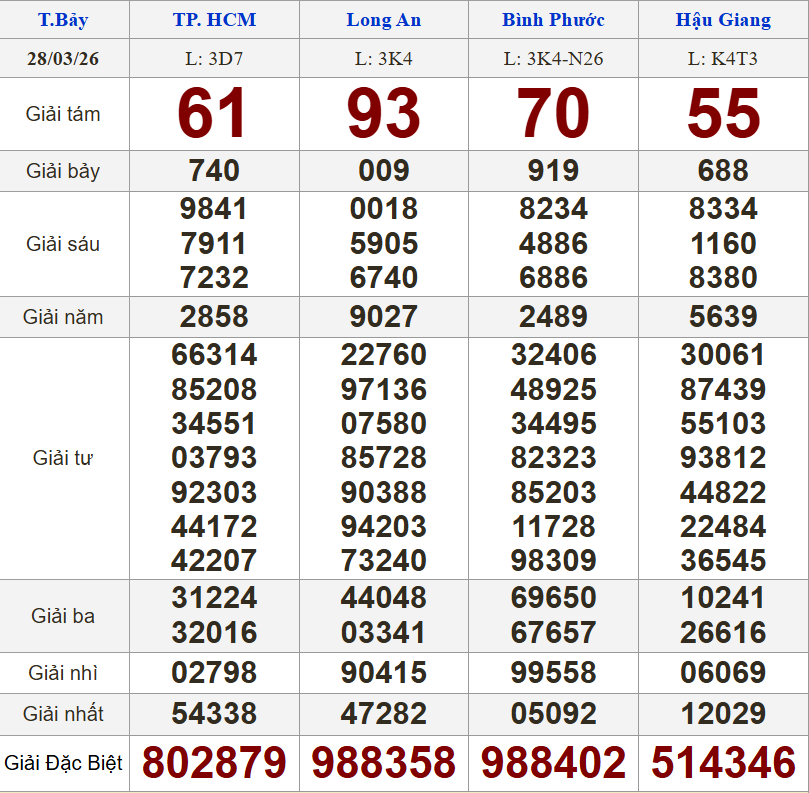Click Bình Phước Giải tám number 70

click(553, 114)
